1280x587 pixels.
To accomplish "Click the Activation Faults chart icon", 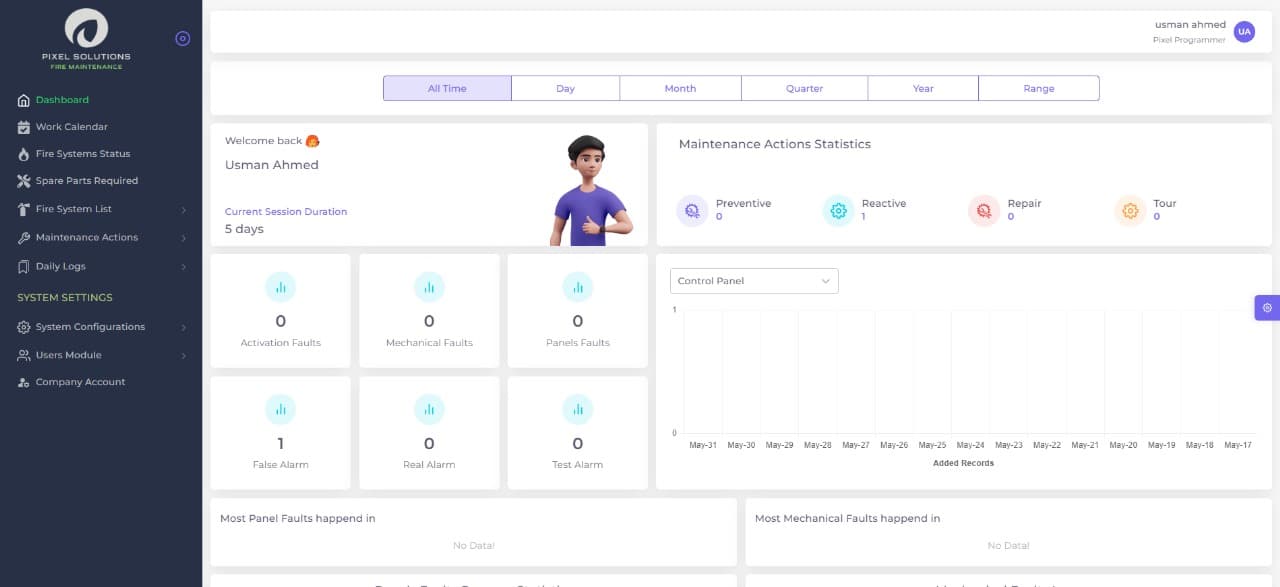I will coord(281,287).
